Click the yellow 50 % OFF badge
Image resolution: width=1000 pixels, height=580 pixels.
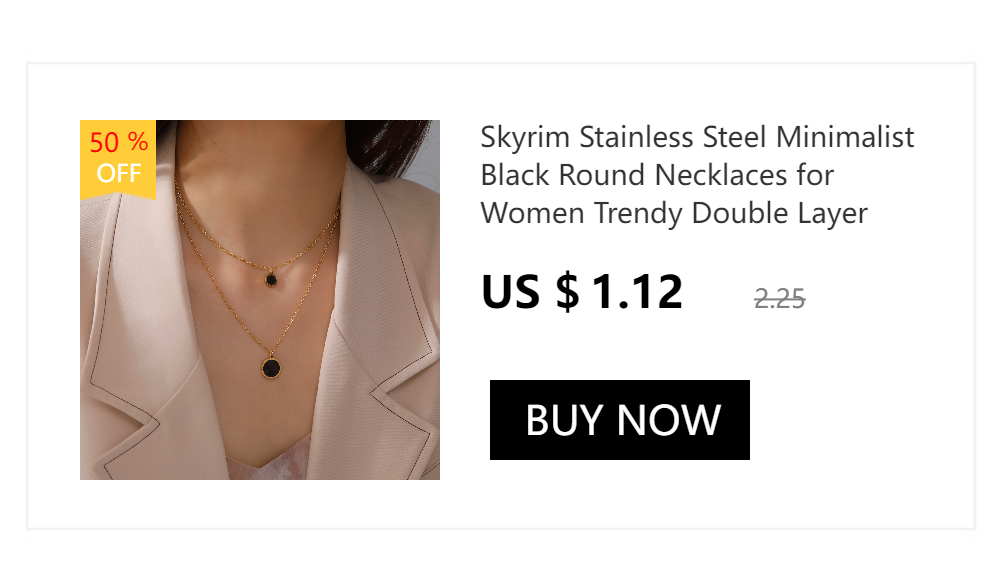[x=118, y=160]
